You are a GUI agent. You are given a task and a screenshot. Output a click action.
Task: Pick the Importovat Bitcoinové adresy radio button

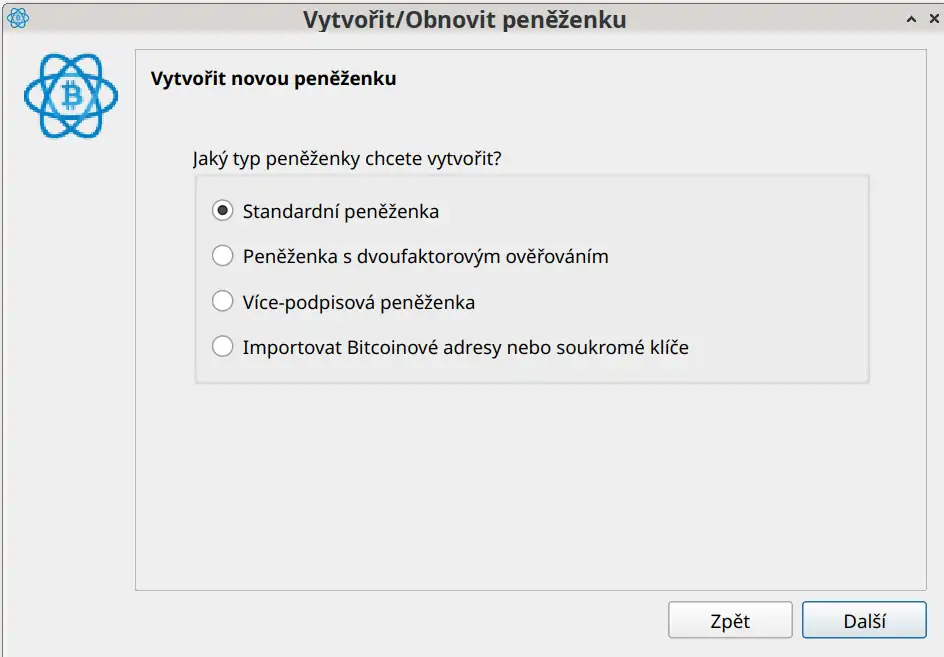222,347
